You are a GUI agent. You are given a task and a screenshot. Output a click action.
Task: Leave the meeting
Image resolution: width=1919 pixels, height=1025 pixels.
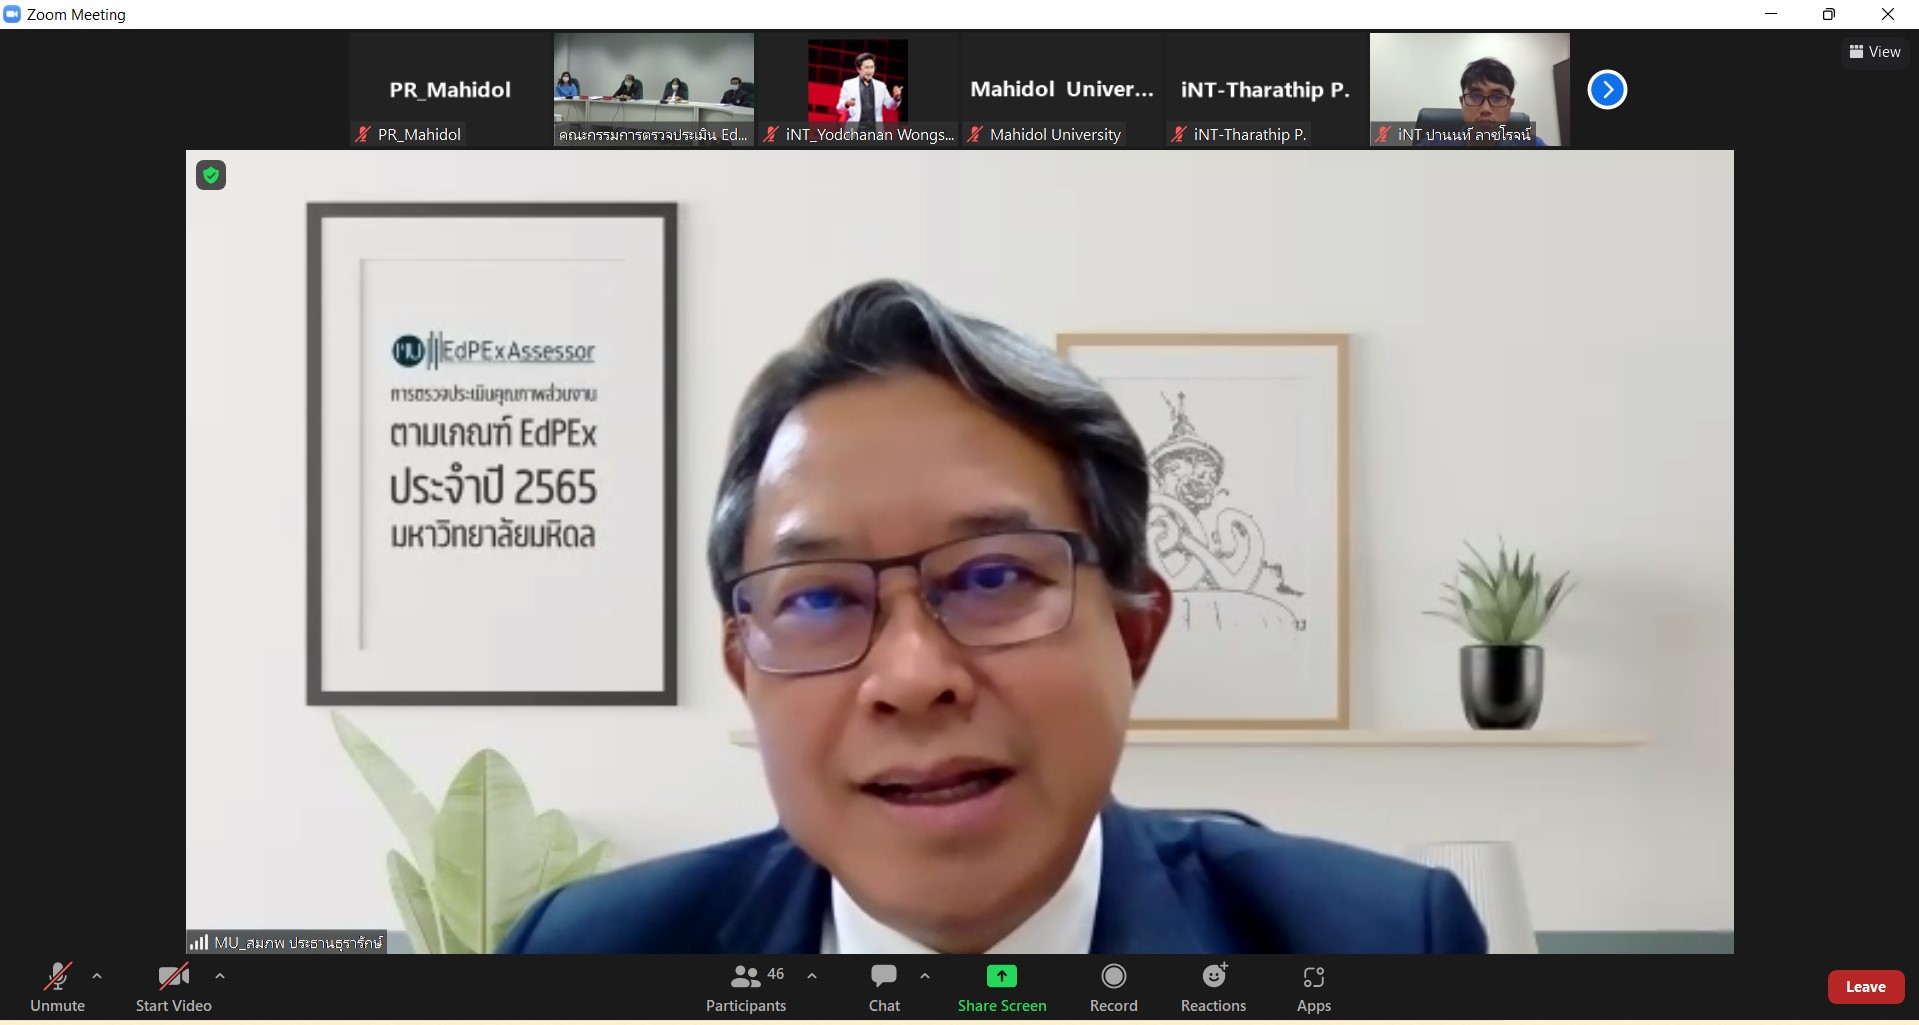click(1865, 987)
